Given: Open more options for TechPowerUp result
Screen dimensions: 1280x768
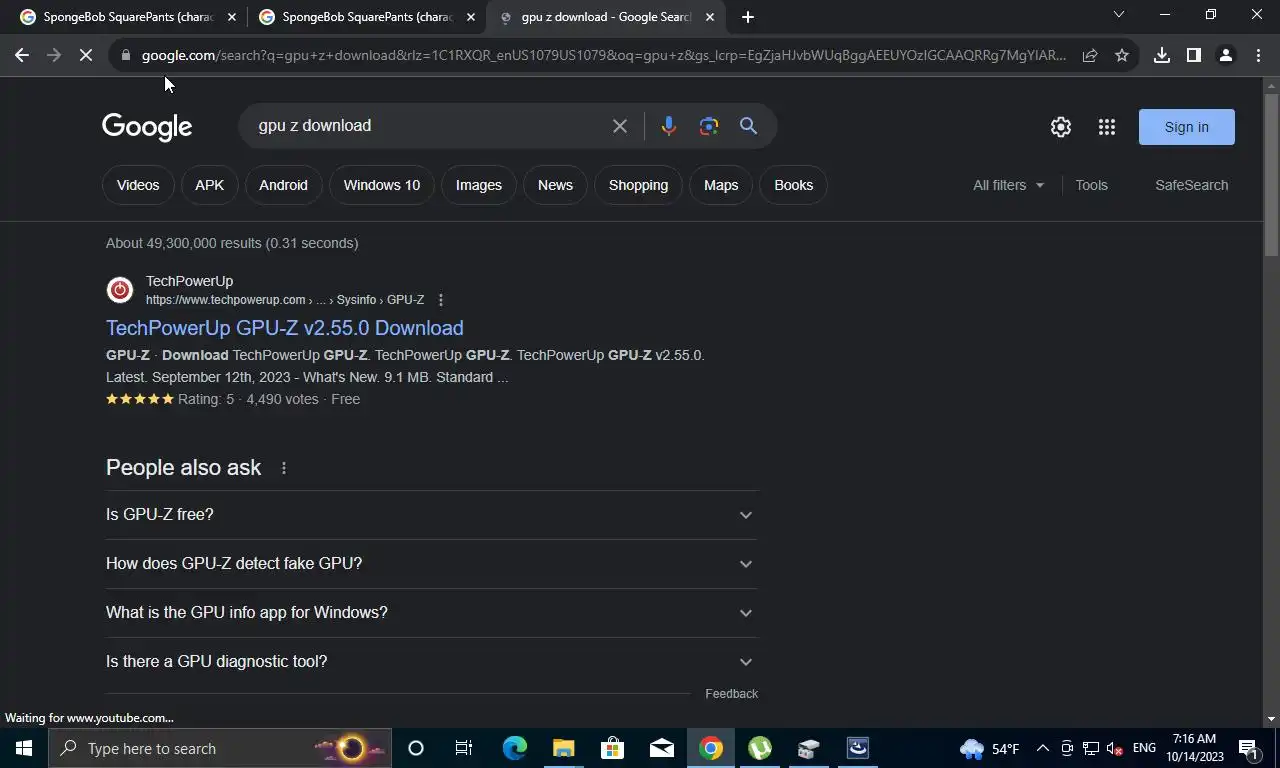Looking at the screenshot, I should point(441,300).
